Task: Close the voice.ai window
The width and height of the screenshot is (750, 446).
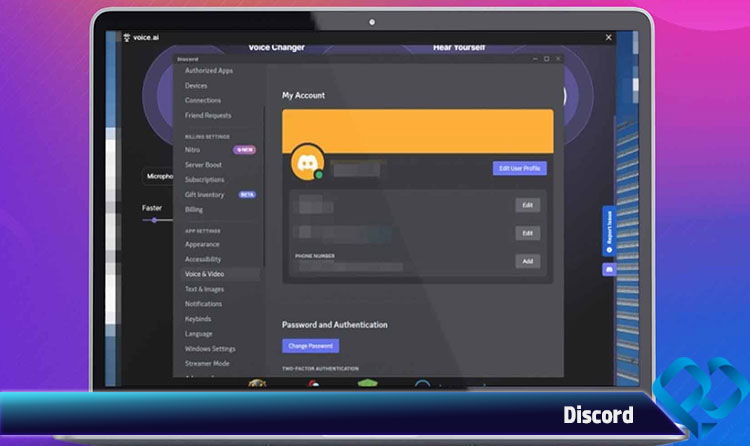Action: pyautogui.click(x=608, y=37)
